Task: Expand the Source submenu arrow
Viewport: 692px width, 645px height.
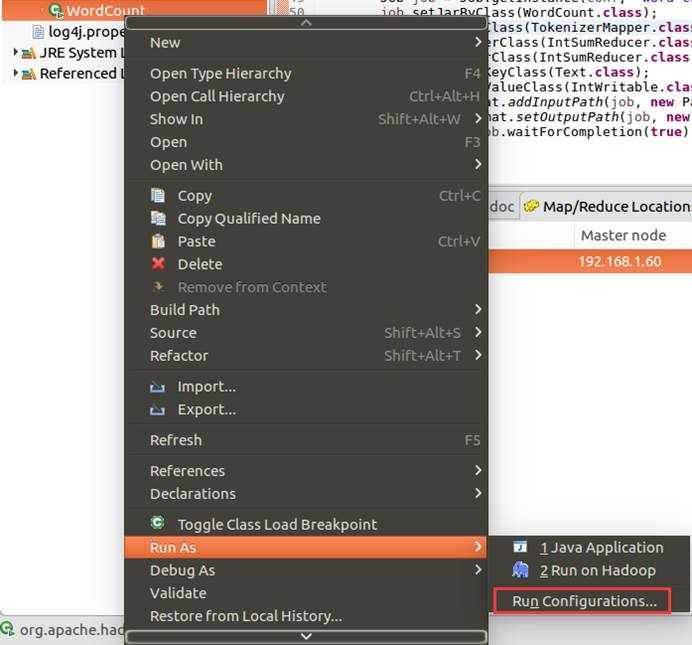Action: pyautogui.click(x=478, y=332)
